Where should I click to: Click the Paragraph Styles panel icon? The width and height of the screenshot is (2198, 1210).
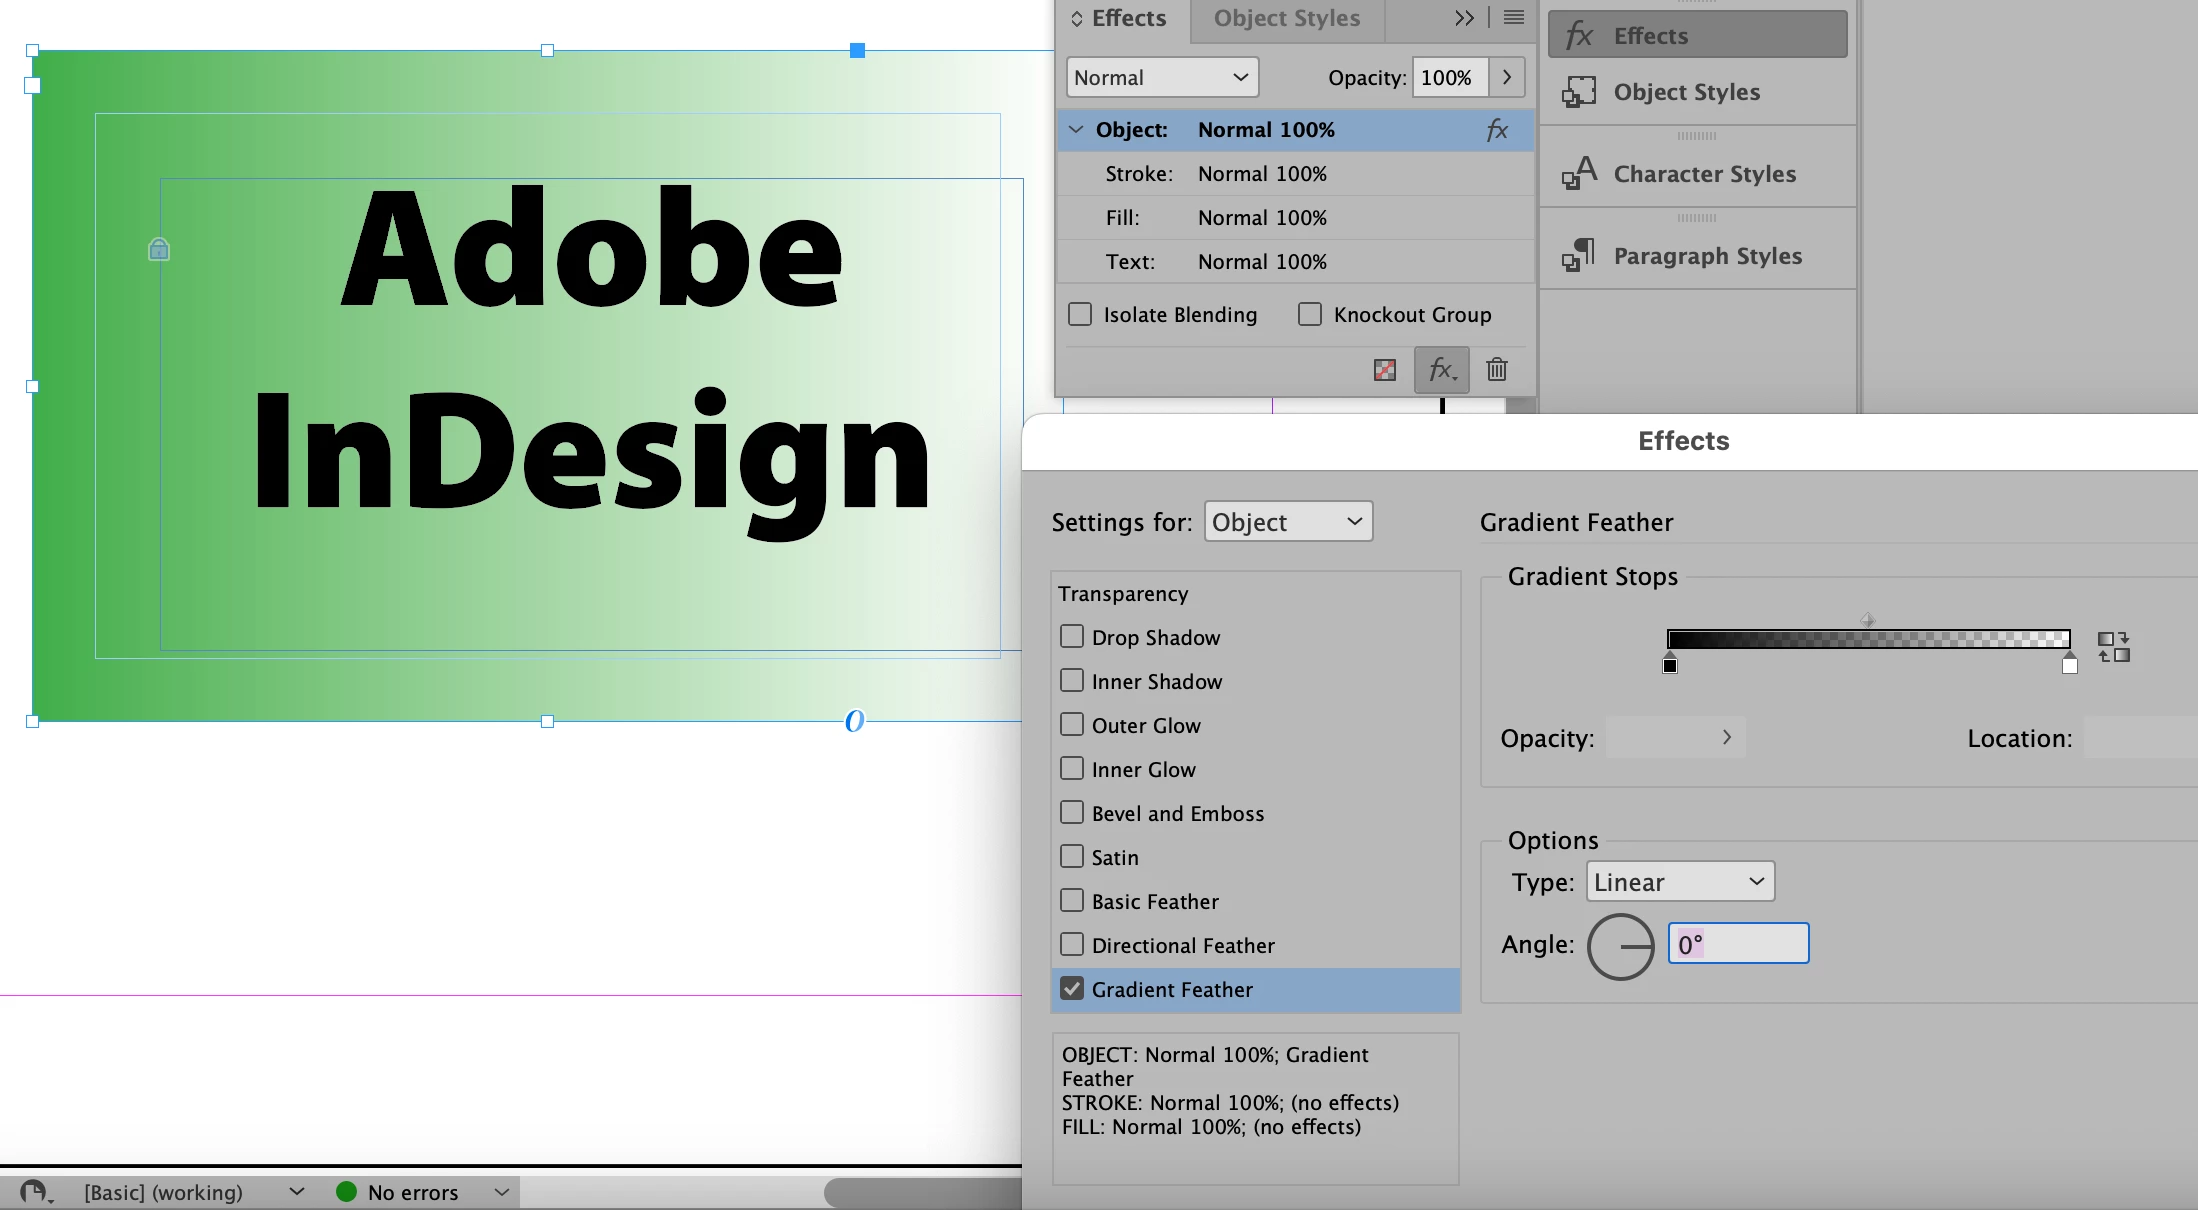click(1579, 256)
